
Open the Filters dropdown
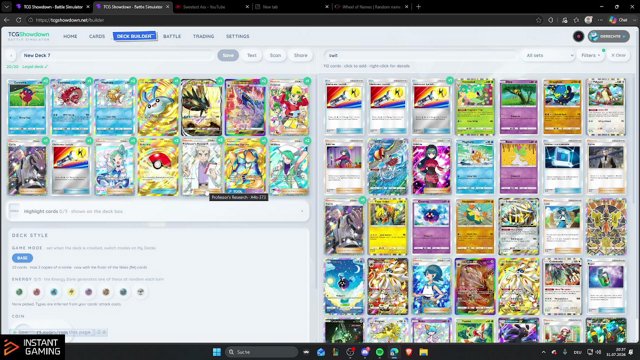click(591, 55)
